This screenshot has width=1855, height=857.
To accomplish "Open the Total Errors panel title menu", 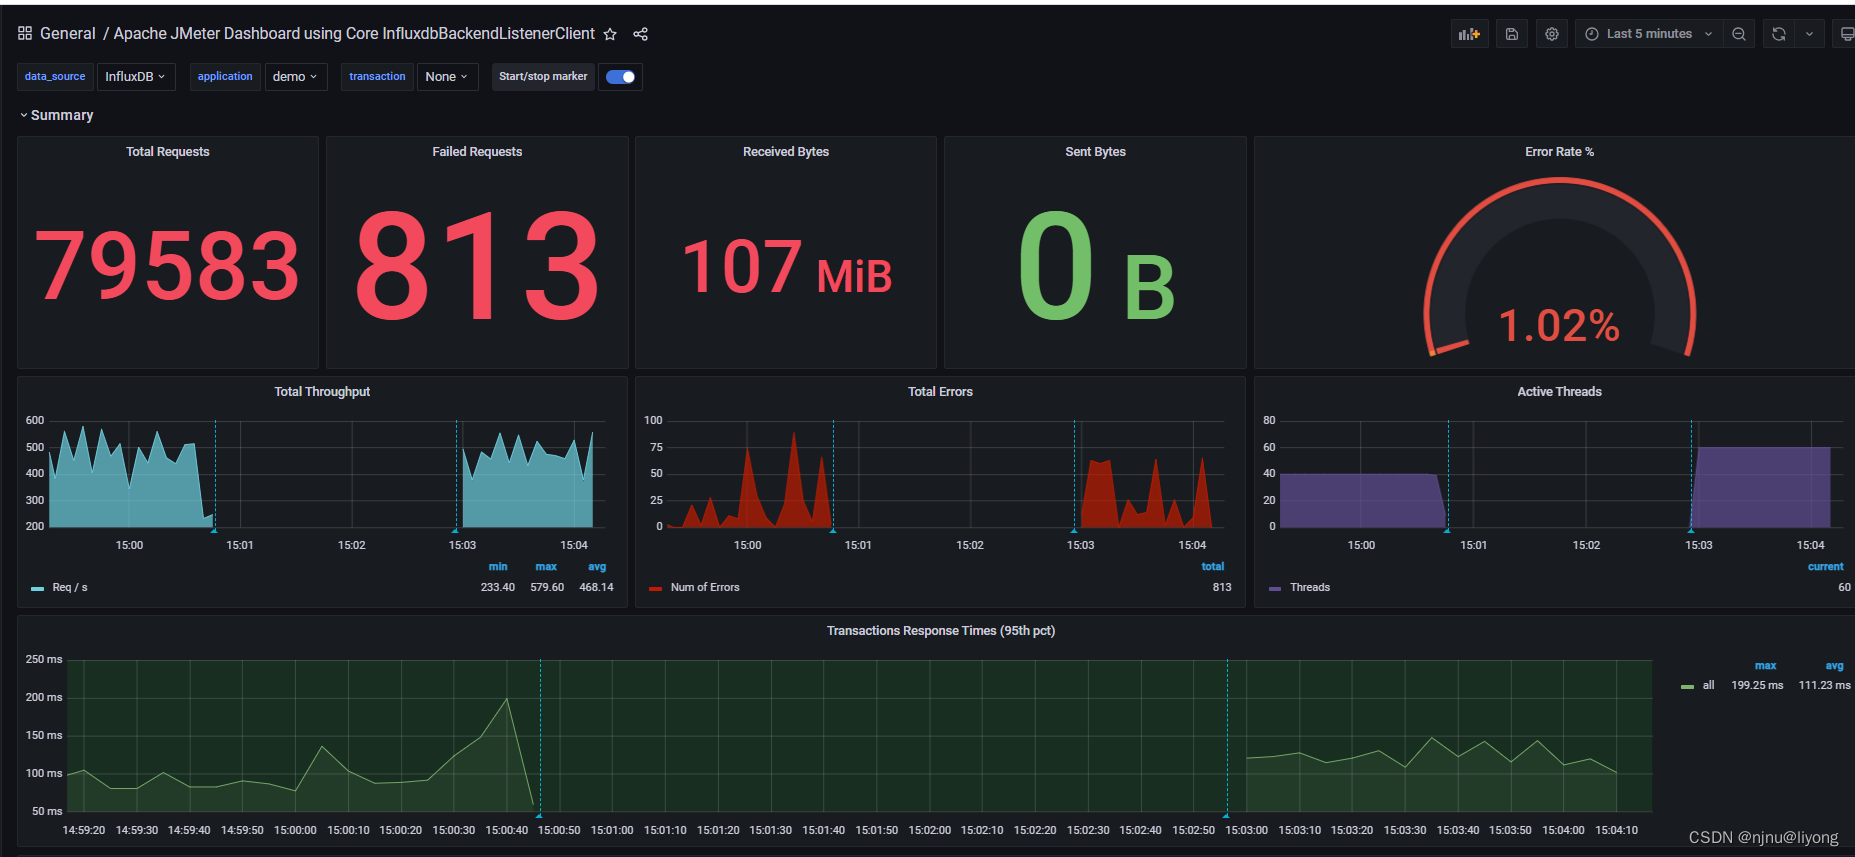I will click(x=940, y=392).
